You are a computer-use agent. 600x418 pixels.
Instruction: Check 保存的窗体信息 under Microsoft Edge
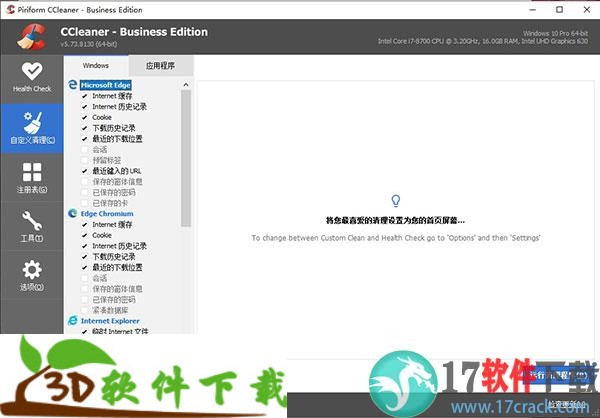tap(85, 182)
